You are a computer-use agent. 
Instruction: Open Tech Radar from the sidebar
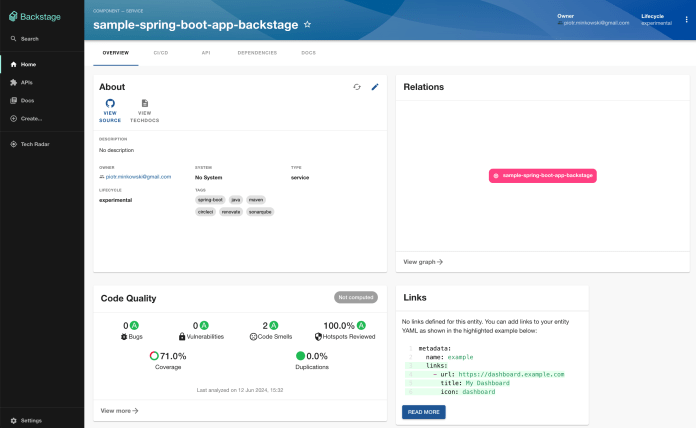pos(34,144)
